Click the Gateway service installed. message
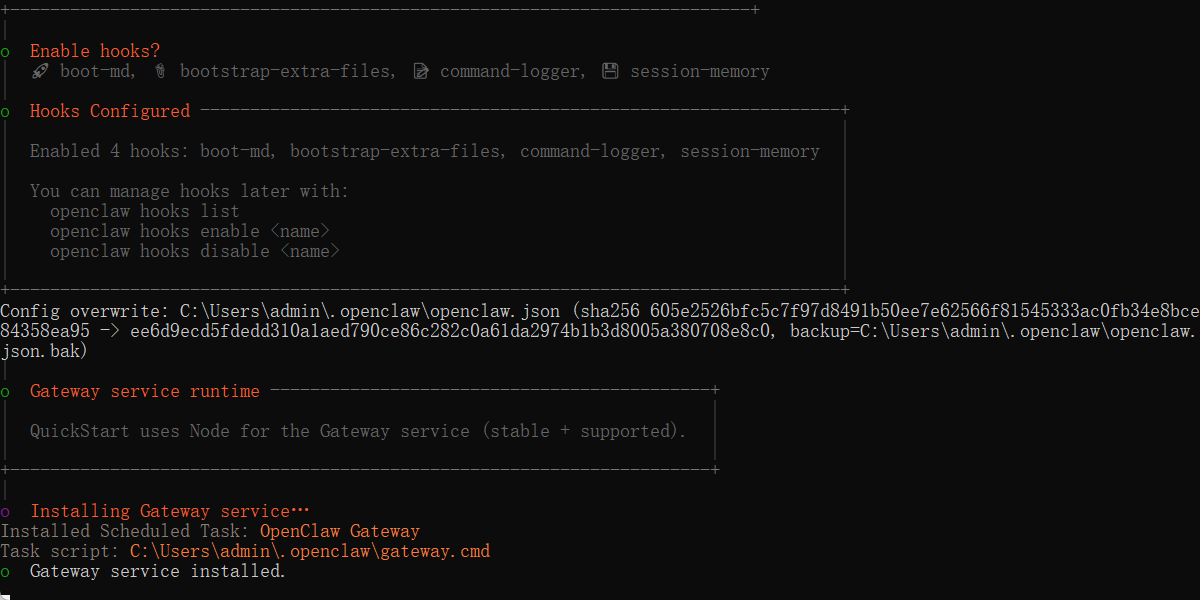 click(x=158, y=571)
